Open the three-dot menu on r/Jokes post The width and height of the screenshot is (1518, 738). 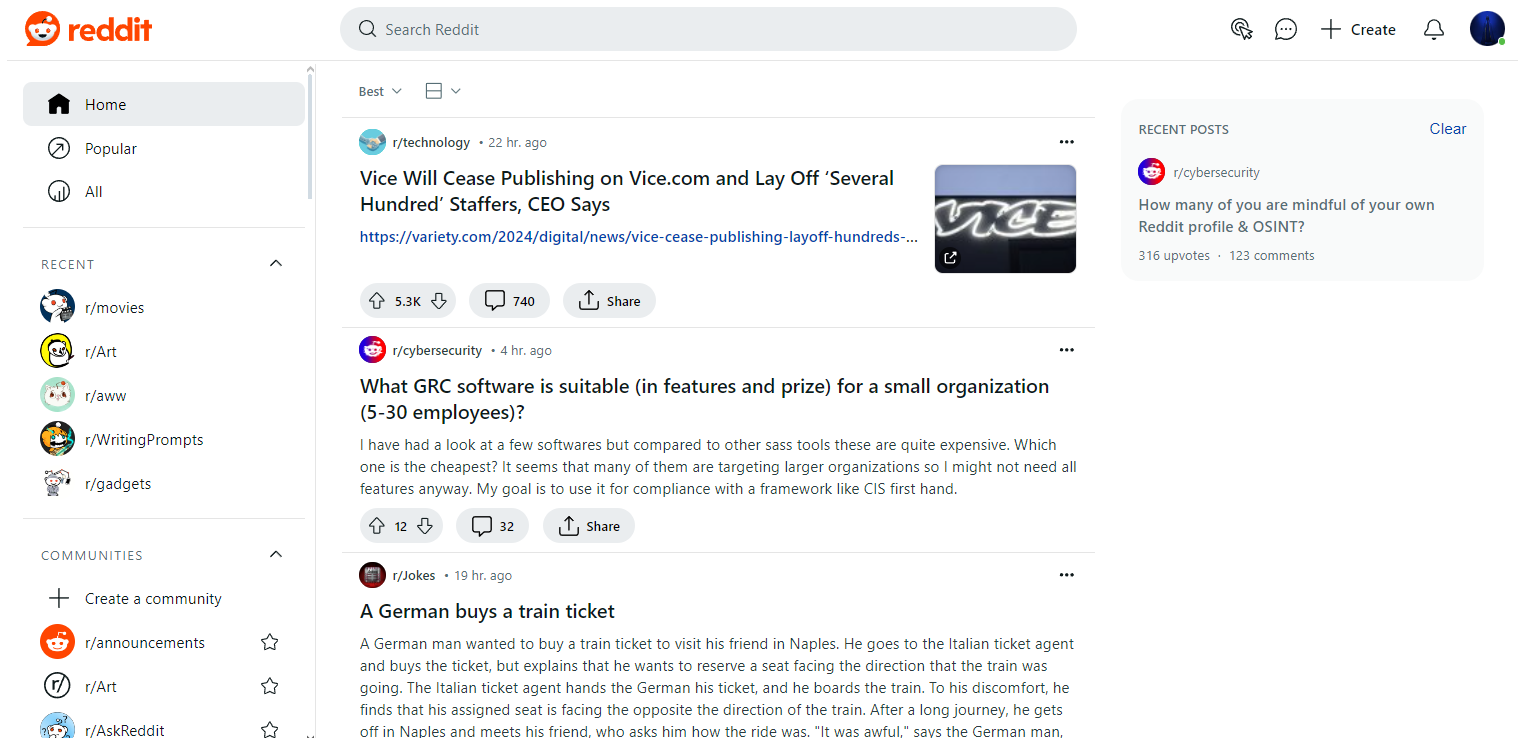[x=1066, y=575]
